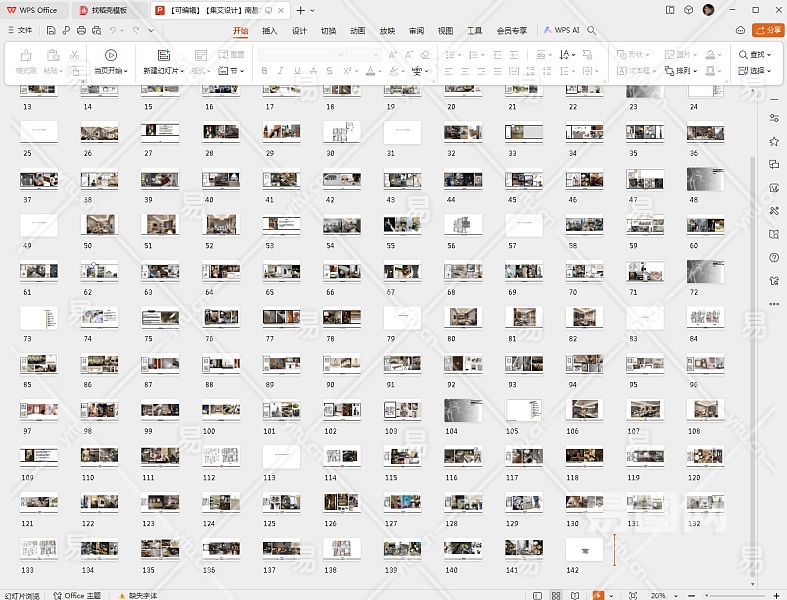Click the user avatar in title bar

(x=708, y=10)
